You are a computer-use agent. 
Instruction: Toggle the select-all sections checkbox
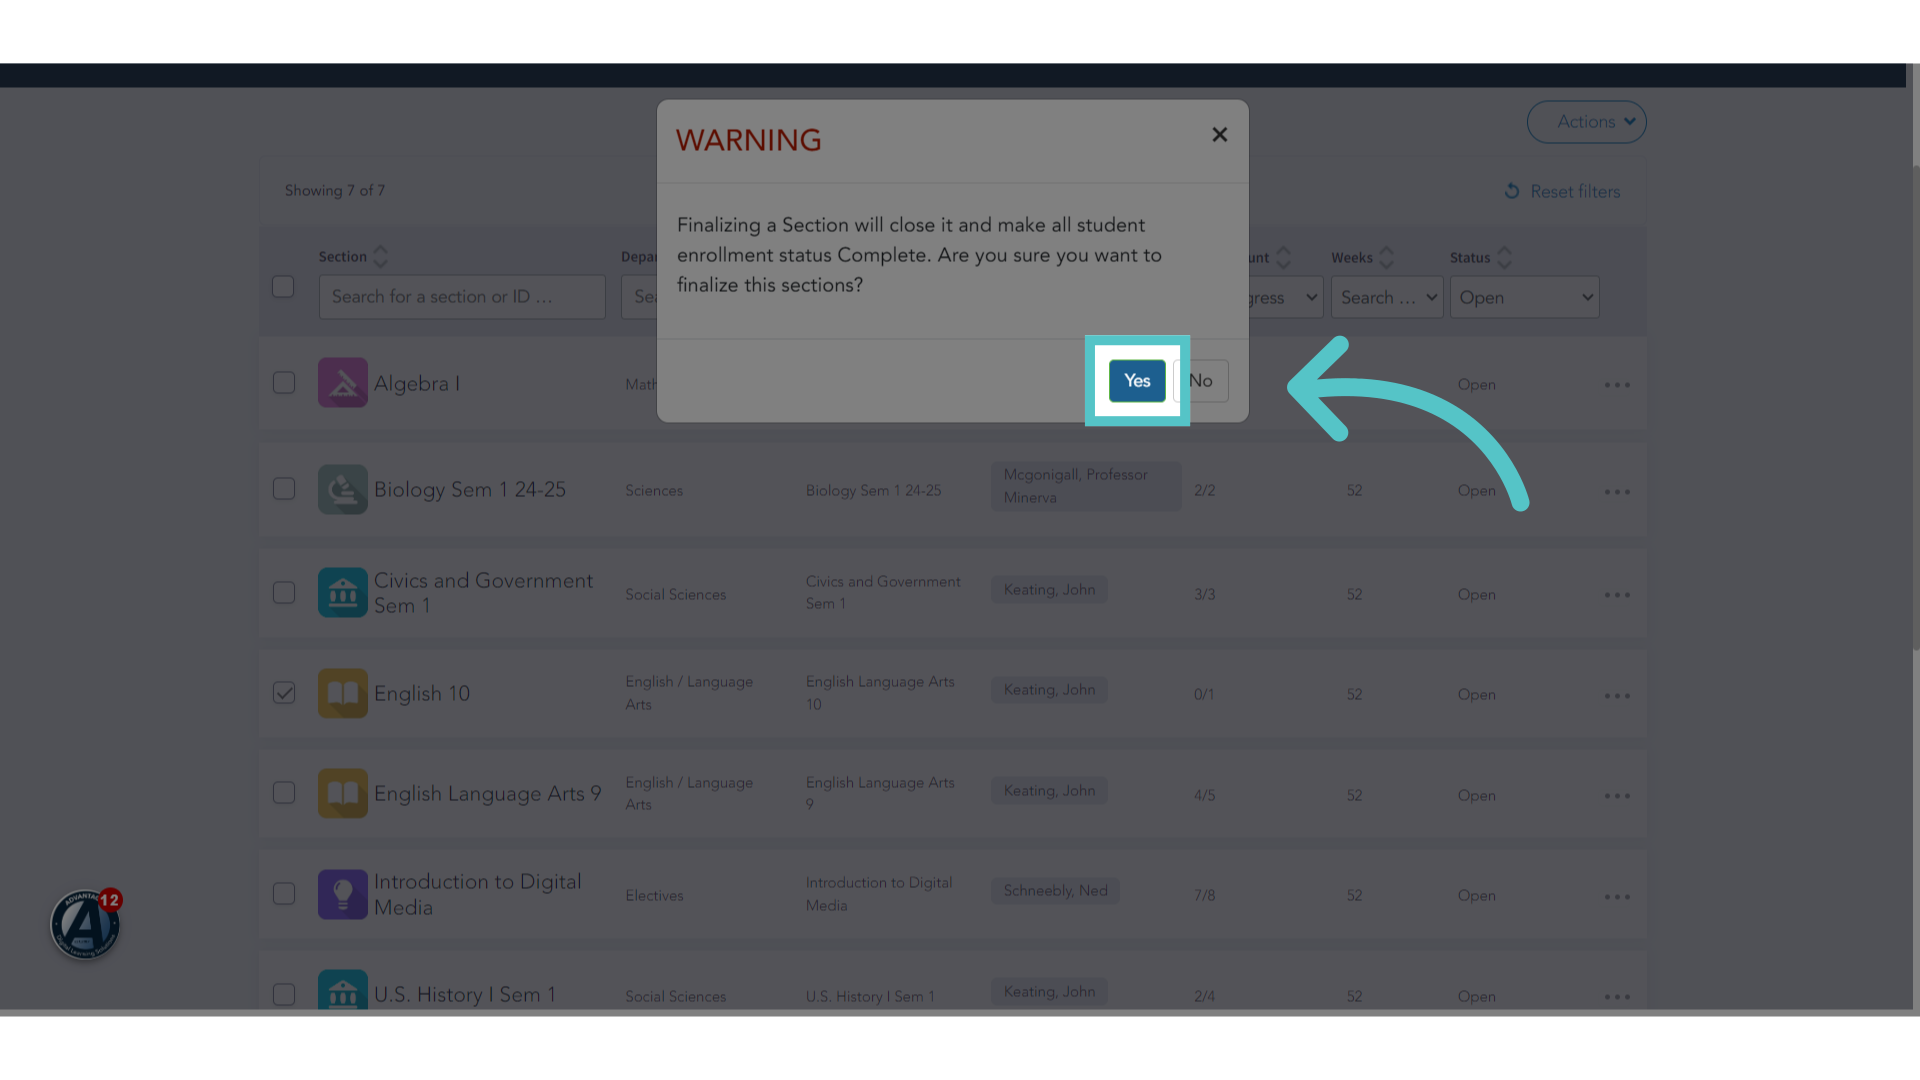click(283, 287)
